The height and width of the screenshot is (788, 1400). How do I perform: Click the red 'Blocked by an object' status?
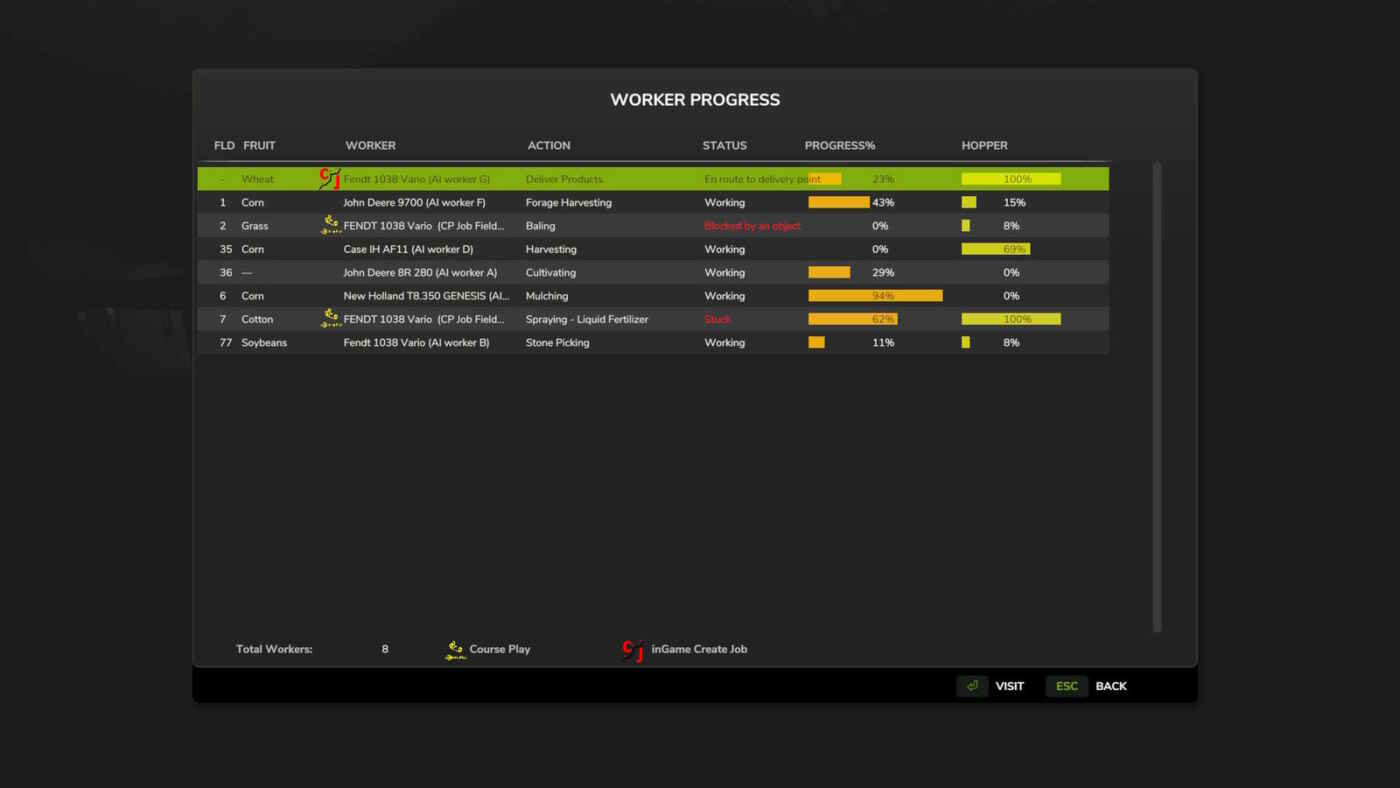click(752, 226)
